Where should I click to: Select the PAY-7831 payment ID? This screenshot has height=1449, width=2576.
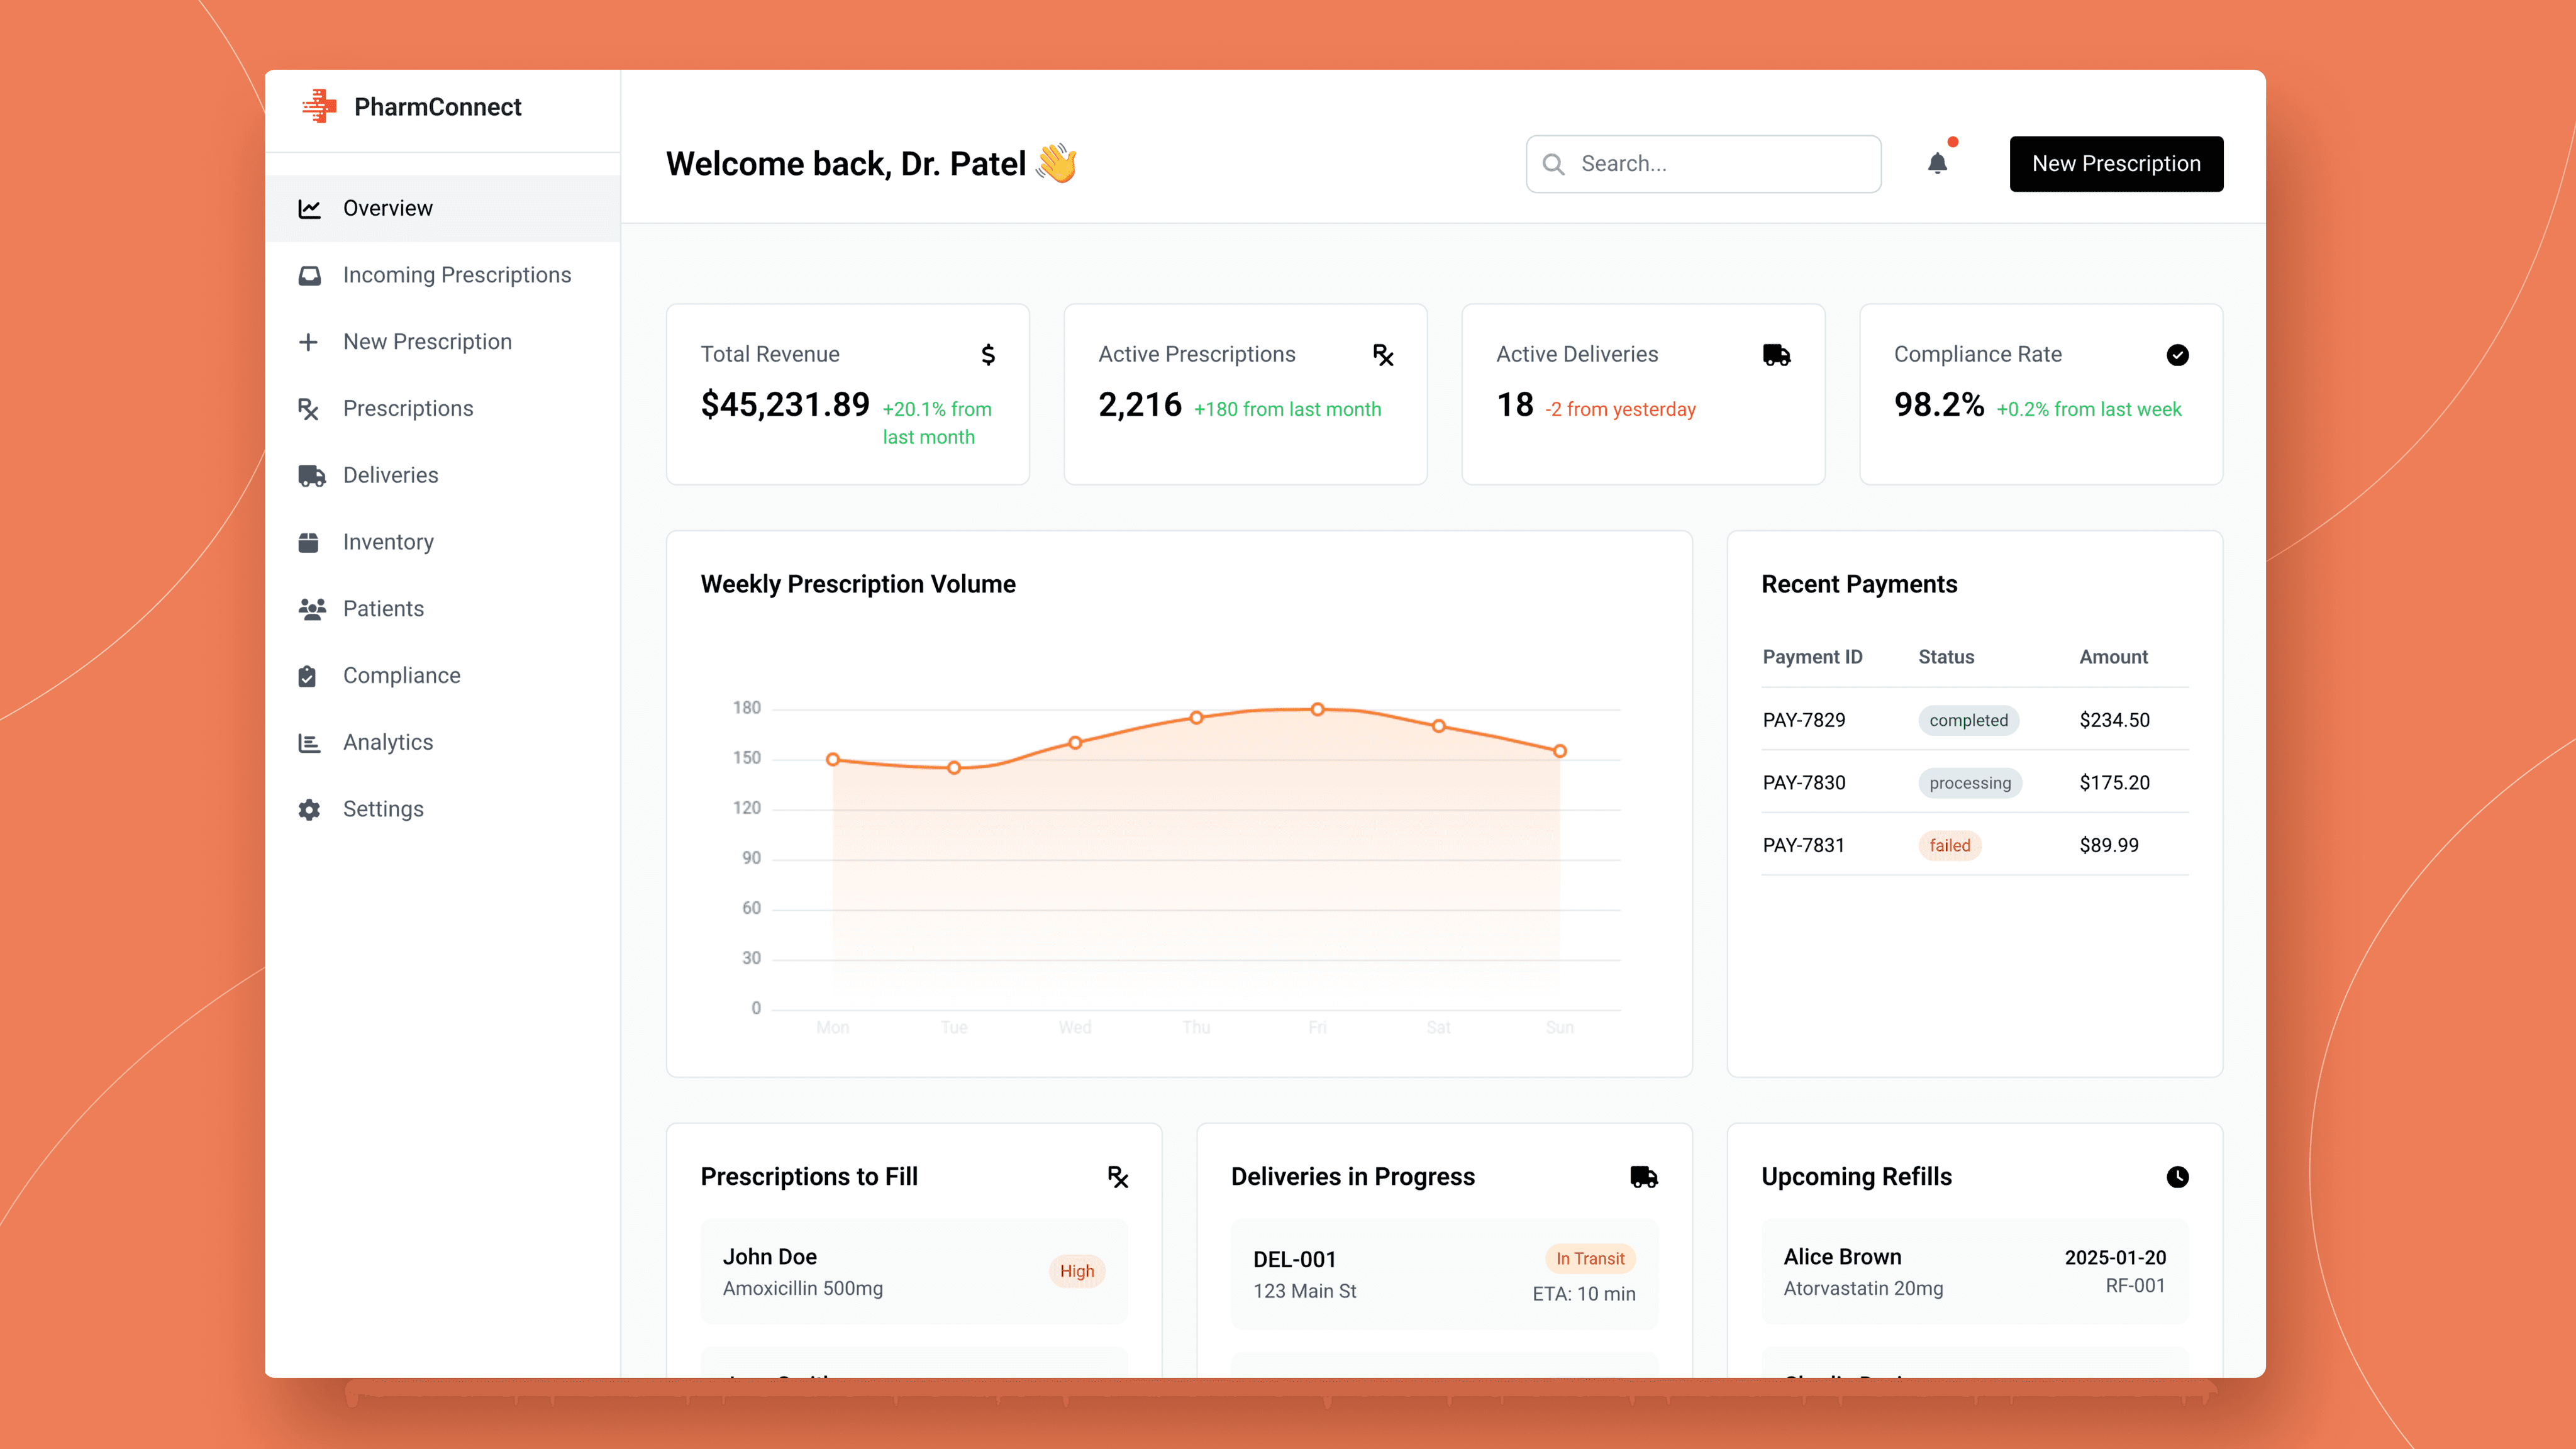(x=1803, y=846)
